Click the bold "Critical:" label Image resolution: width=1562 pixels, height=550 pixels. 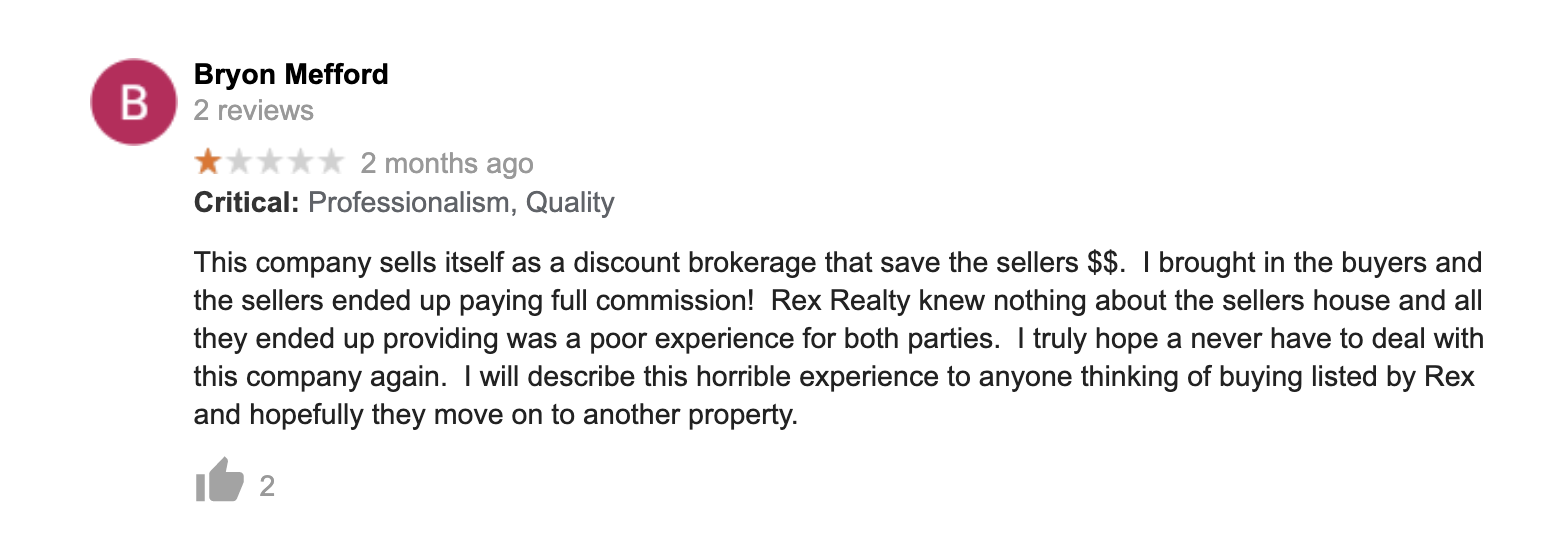246,203
